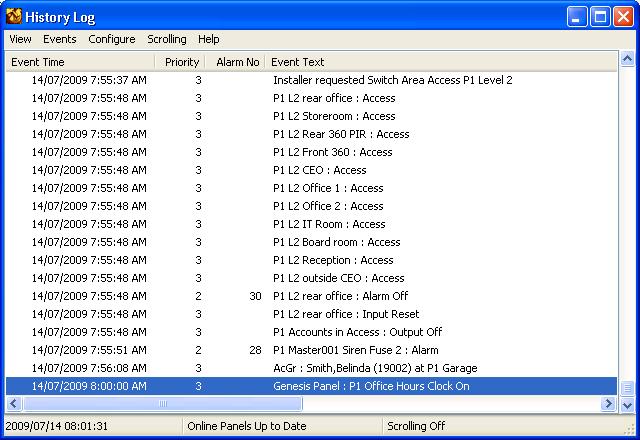
Task: Click 'Online Panels Up to Date' status
Action: (247, 426)
